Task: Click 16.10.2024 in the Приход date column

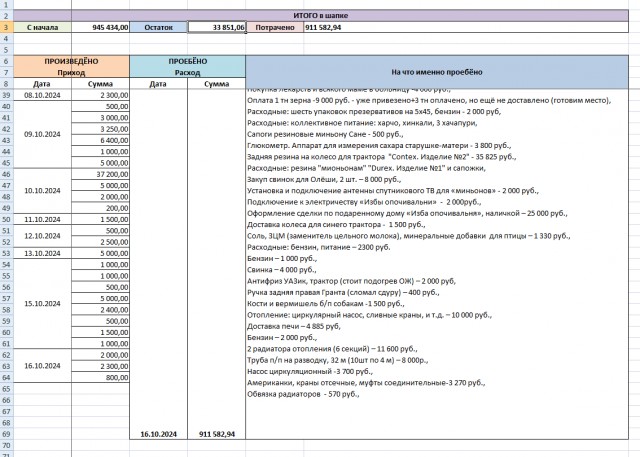Action: (42, 366)
